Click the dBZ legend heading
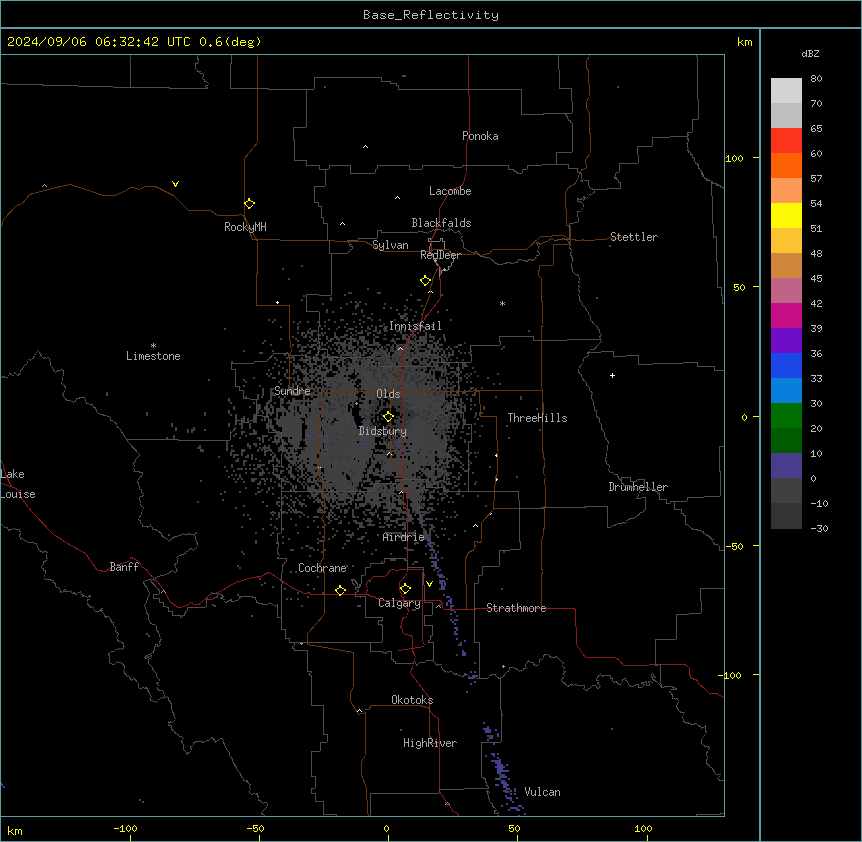Screen dimensions: 862x842 click(810, 54)
